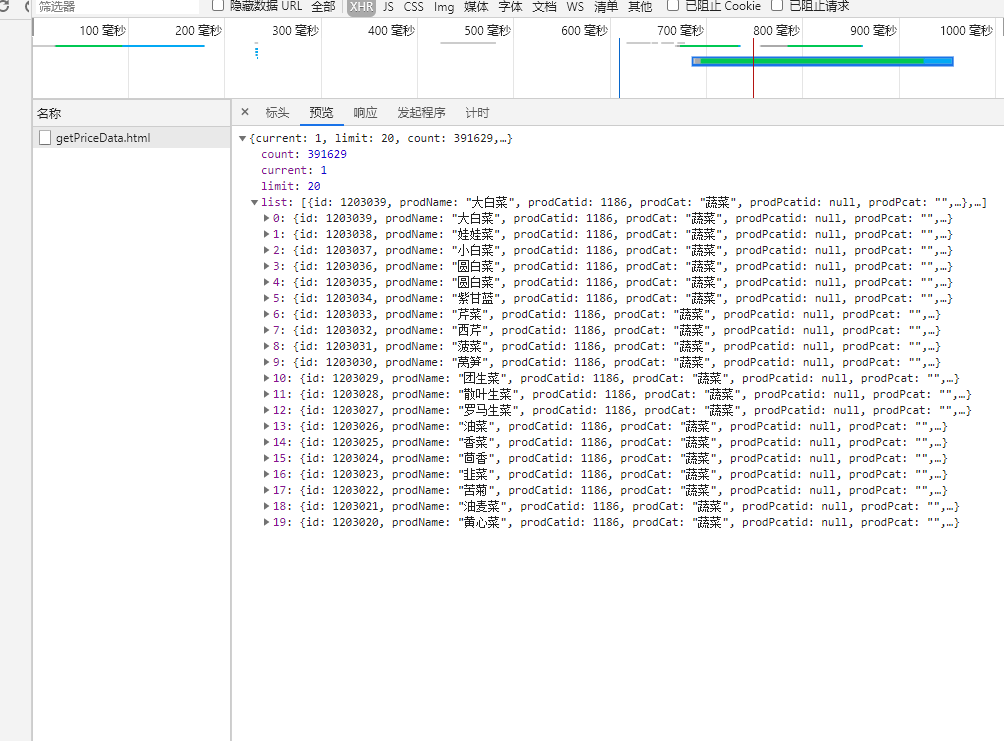The height and width of the screenshot is (741, 1004).
Task: Filter requests by 全部
Action: tap(323, 6)
